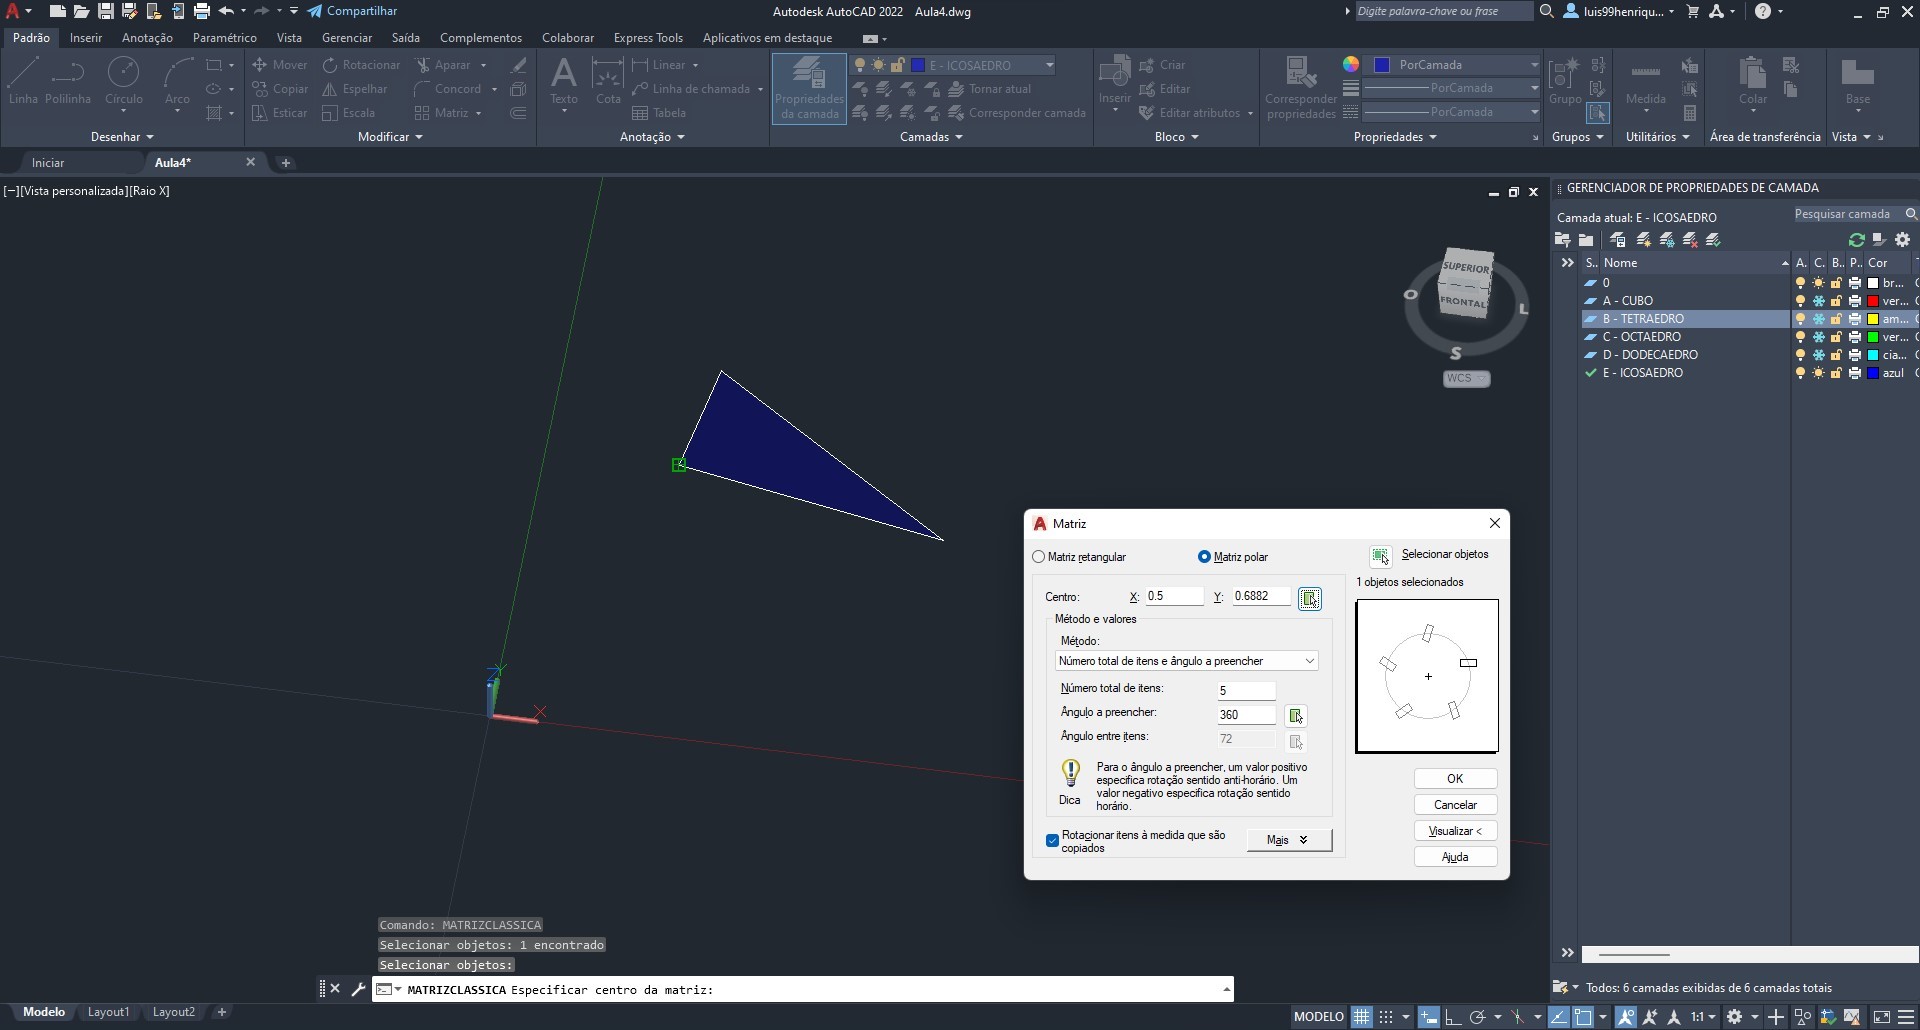This screenshot has height=1030, width=1920.
Task: Toggle lock icon of D - DODECAEDRO layer
Action: (x=1836, y=355)
